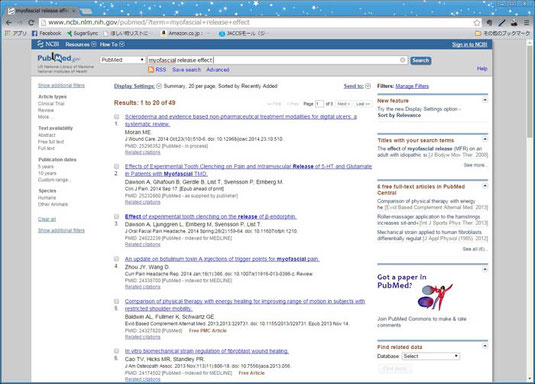Screen dimensions: 535x384
Task: Filter by Review article type
Action: [46, 110]
